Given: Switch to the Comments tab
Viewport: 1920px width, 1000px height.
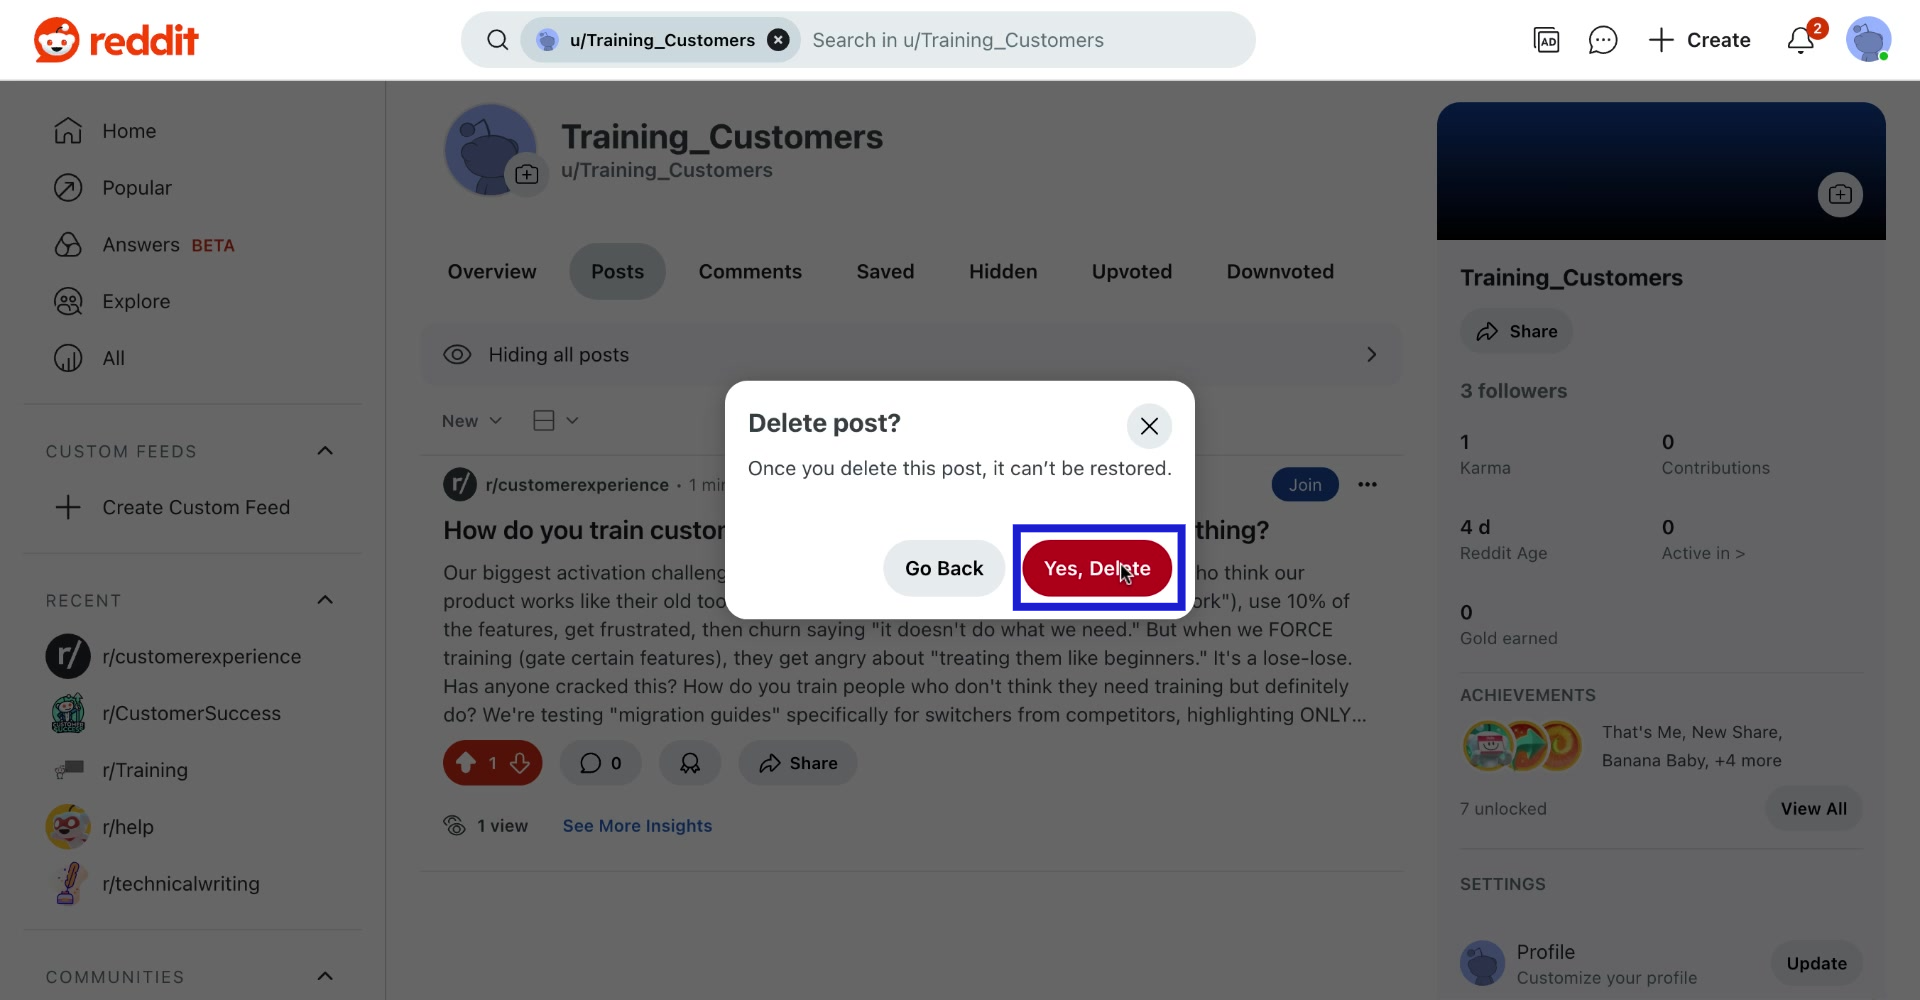Looking at the screenshot, I should pyautogui.click(x=750, y=271).
